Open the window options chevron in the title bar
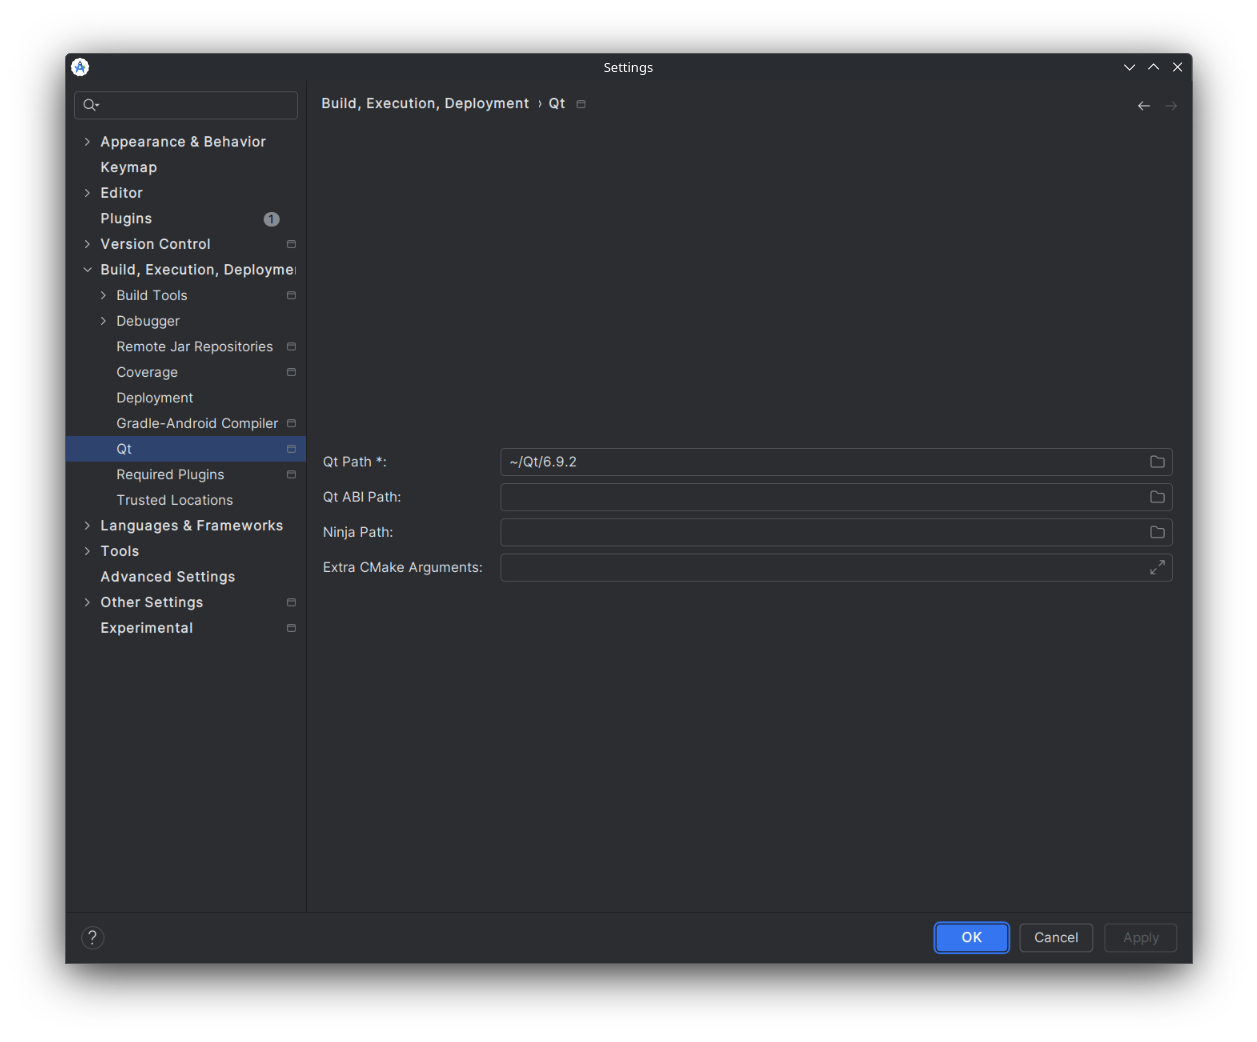Viewport: 1257px width, 1042px height. point(1129,67)
